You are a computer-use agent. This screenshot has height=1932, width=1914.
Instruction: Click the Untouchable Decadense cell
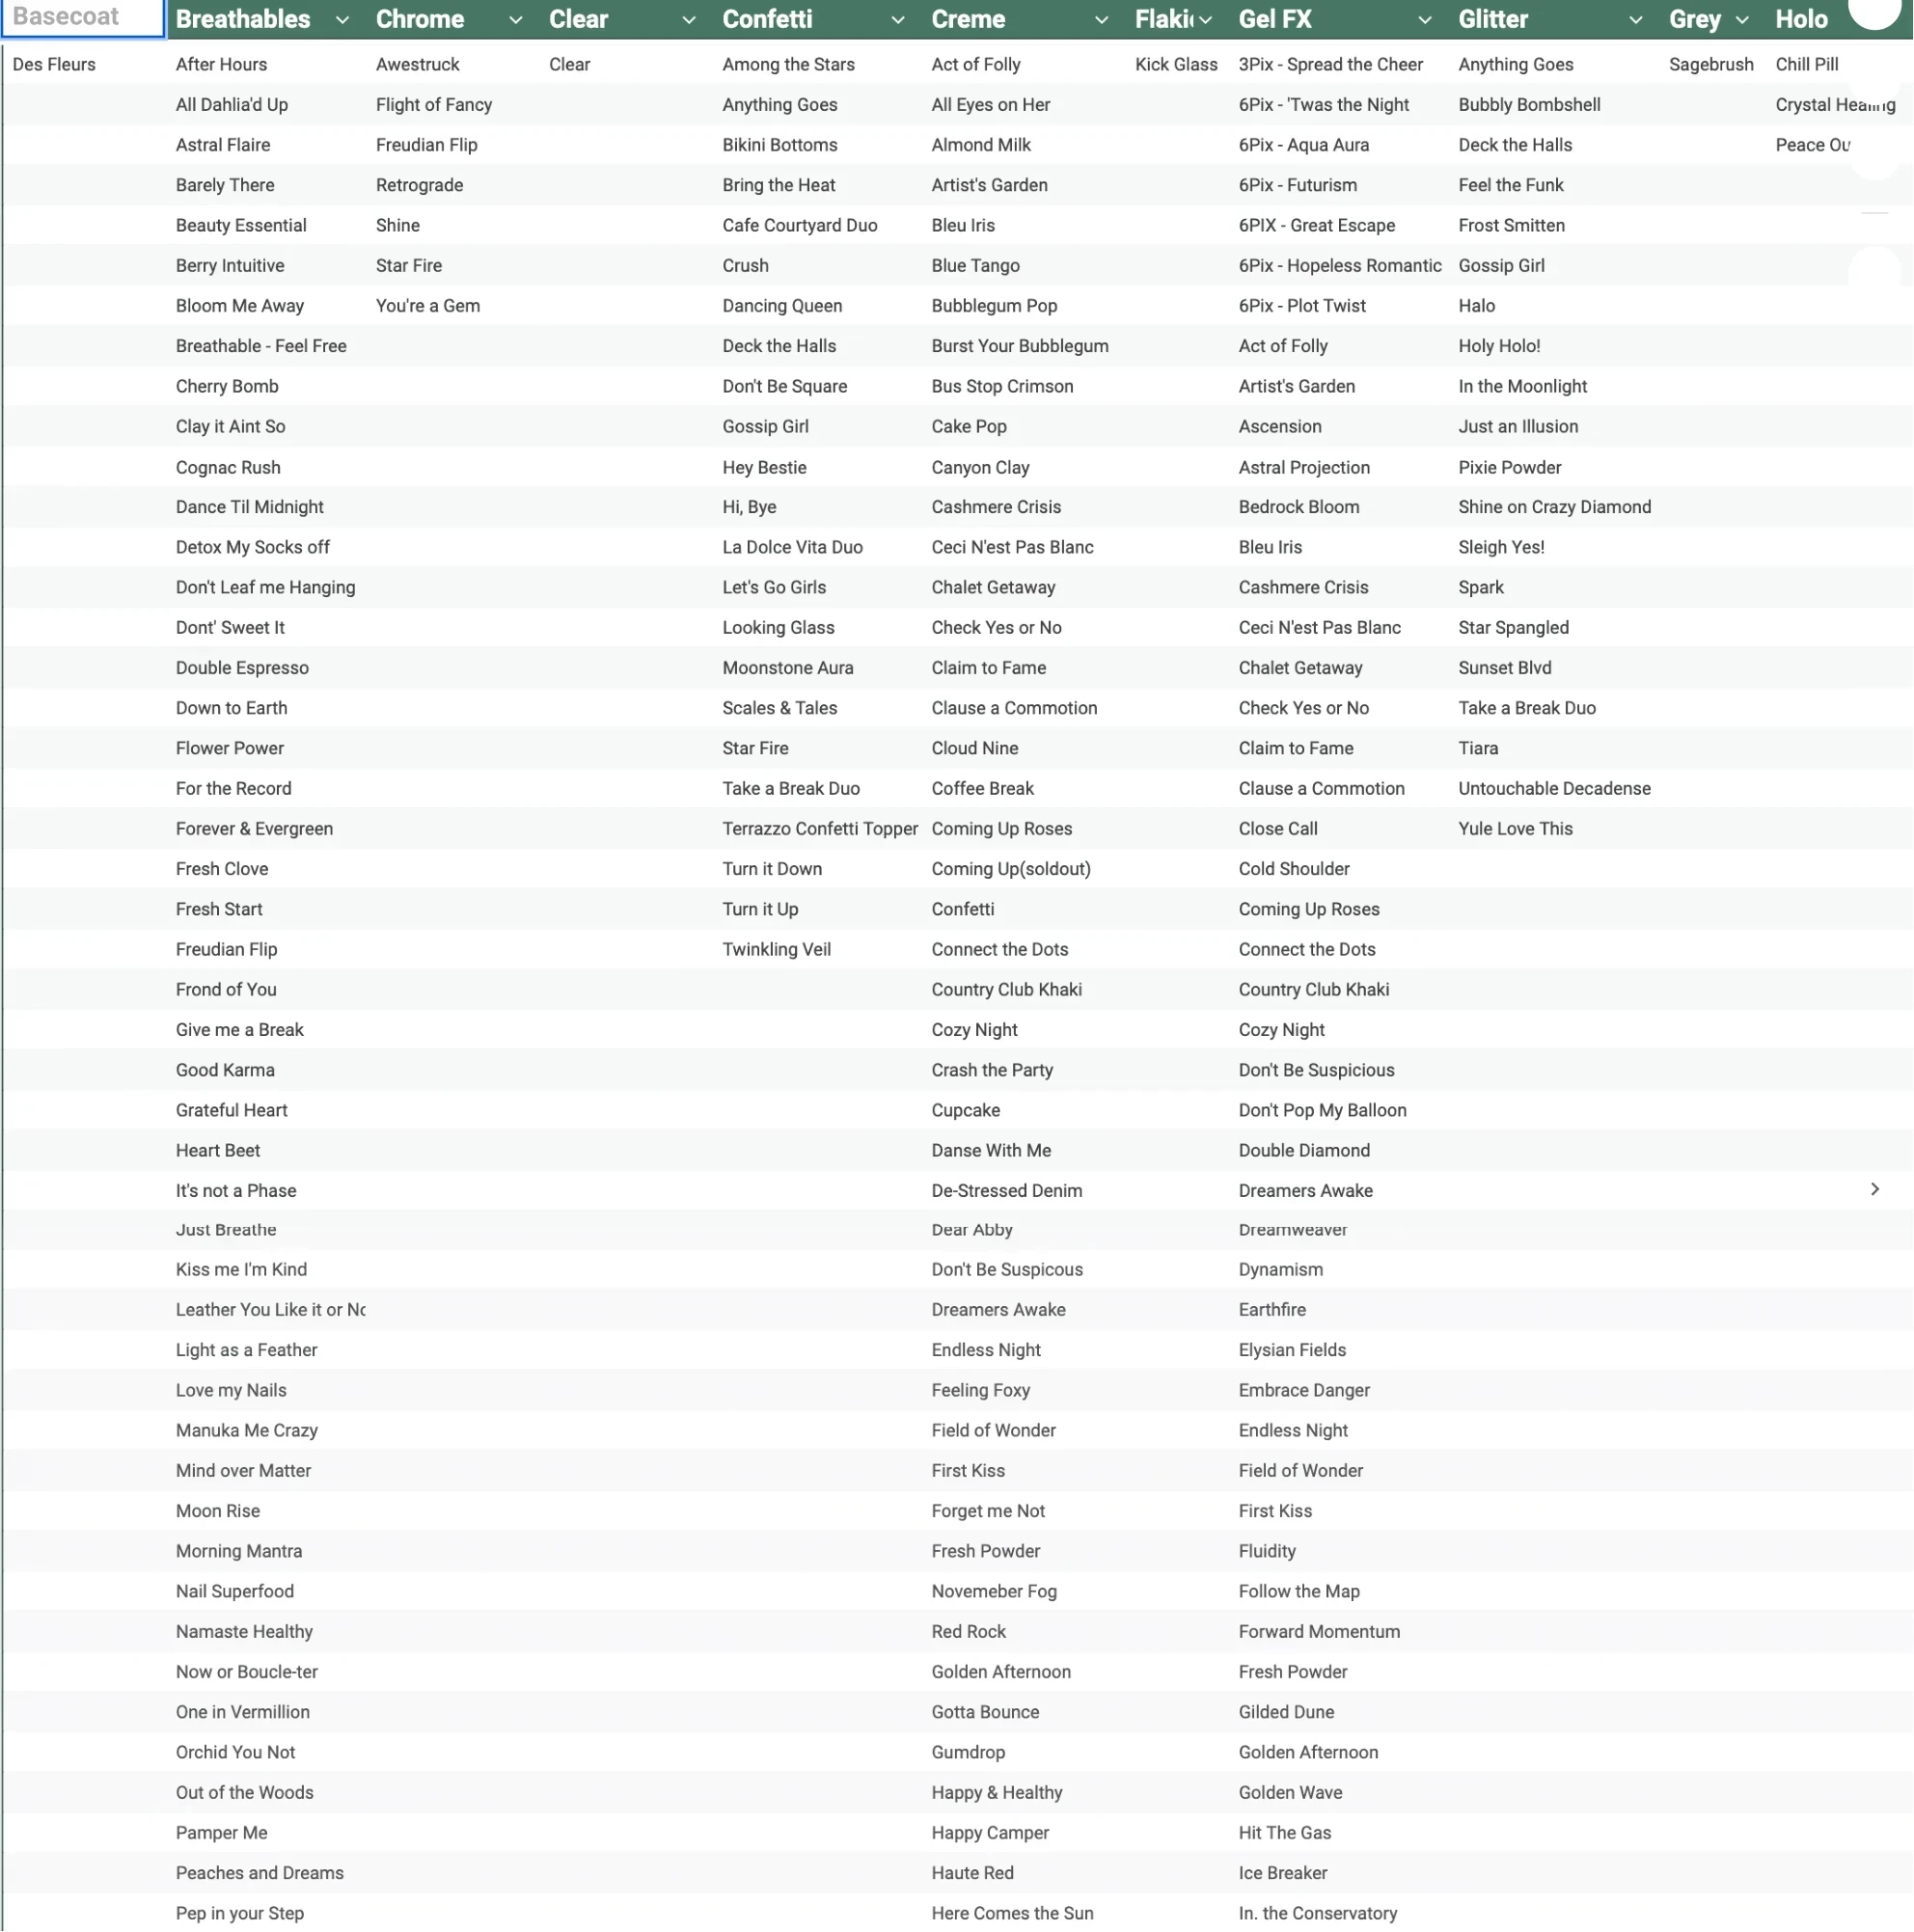click(x=1553, y=789)
